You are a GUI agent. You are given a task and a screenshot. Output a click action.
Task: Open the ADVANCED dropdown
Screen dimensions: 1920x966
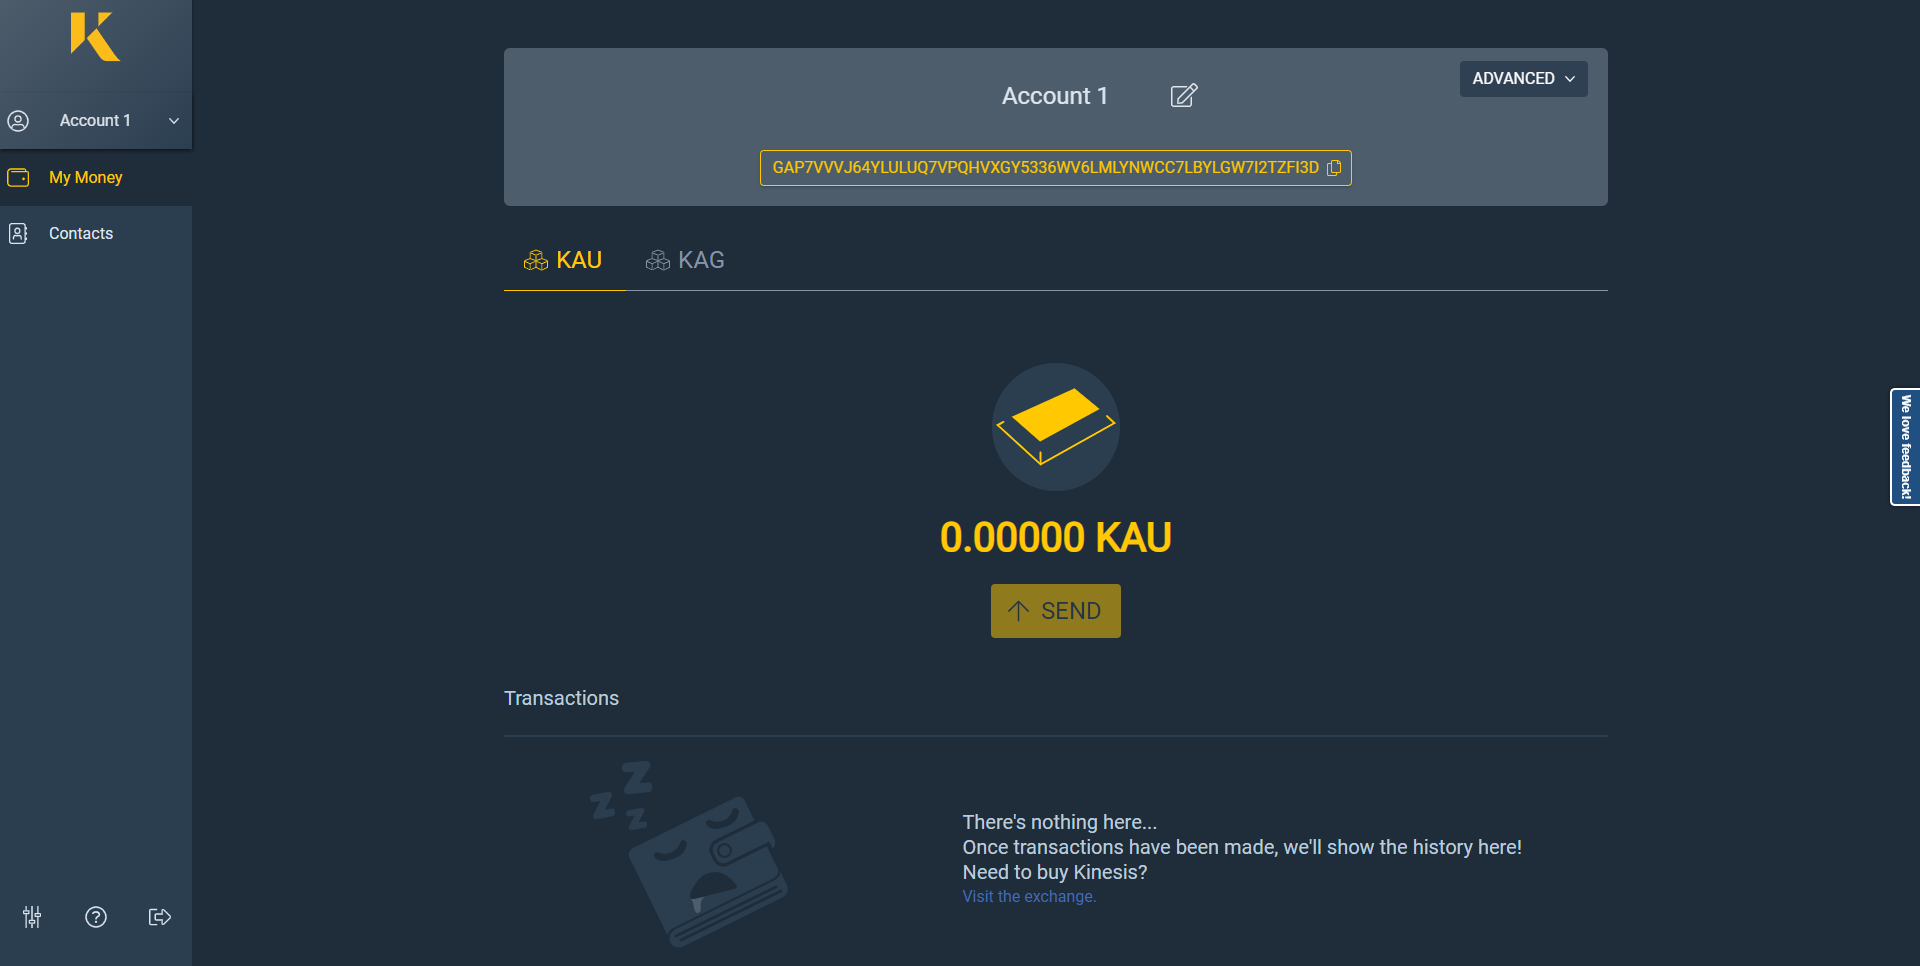(1523, 79)
